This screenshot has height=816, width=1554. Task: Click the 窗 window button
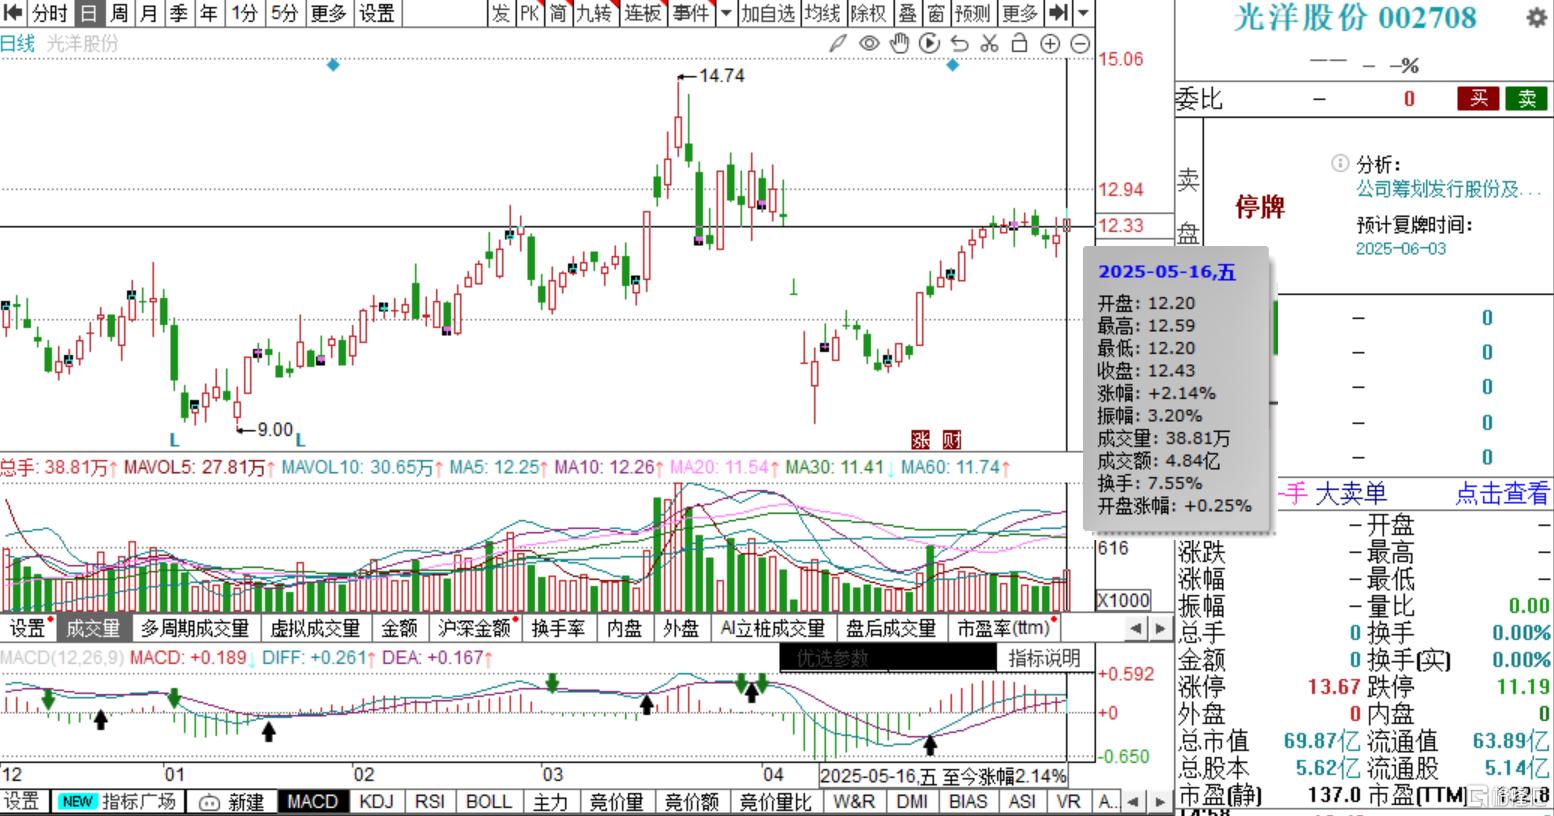pyautogui.click(x=936, y=13)
